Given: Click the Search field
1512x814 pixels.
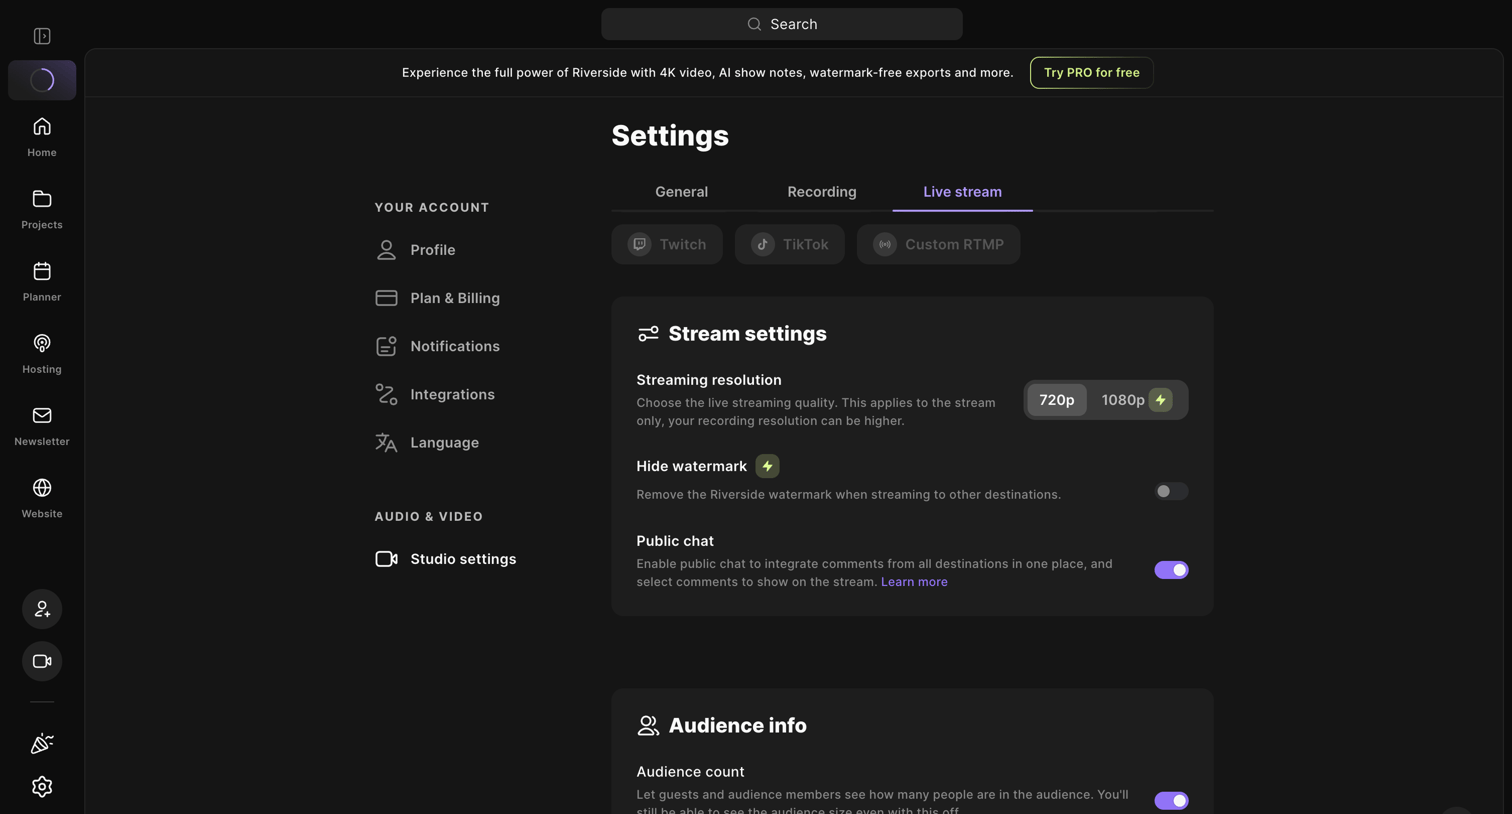Looking at the screenshot, I should 782,24.
